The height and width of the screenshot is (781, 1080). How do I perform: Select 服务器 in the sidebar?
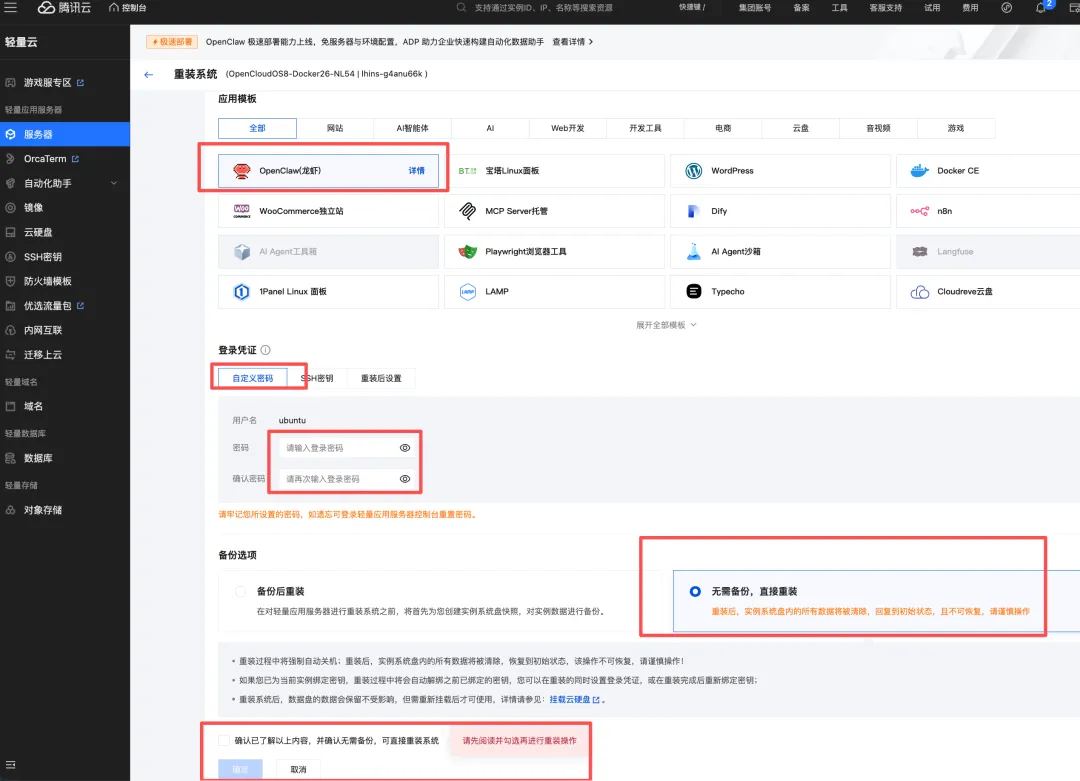(65, 134)
